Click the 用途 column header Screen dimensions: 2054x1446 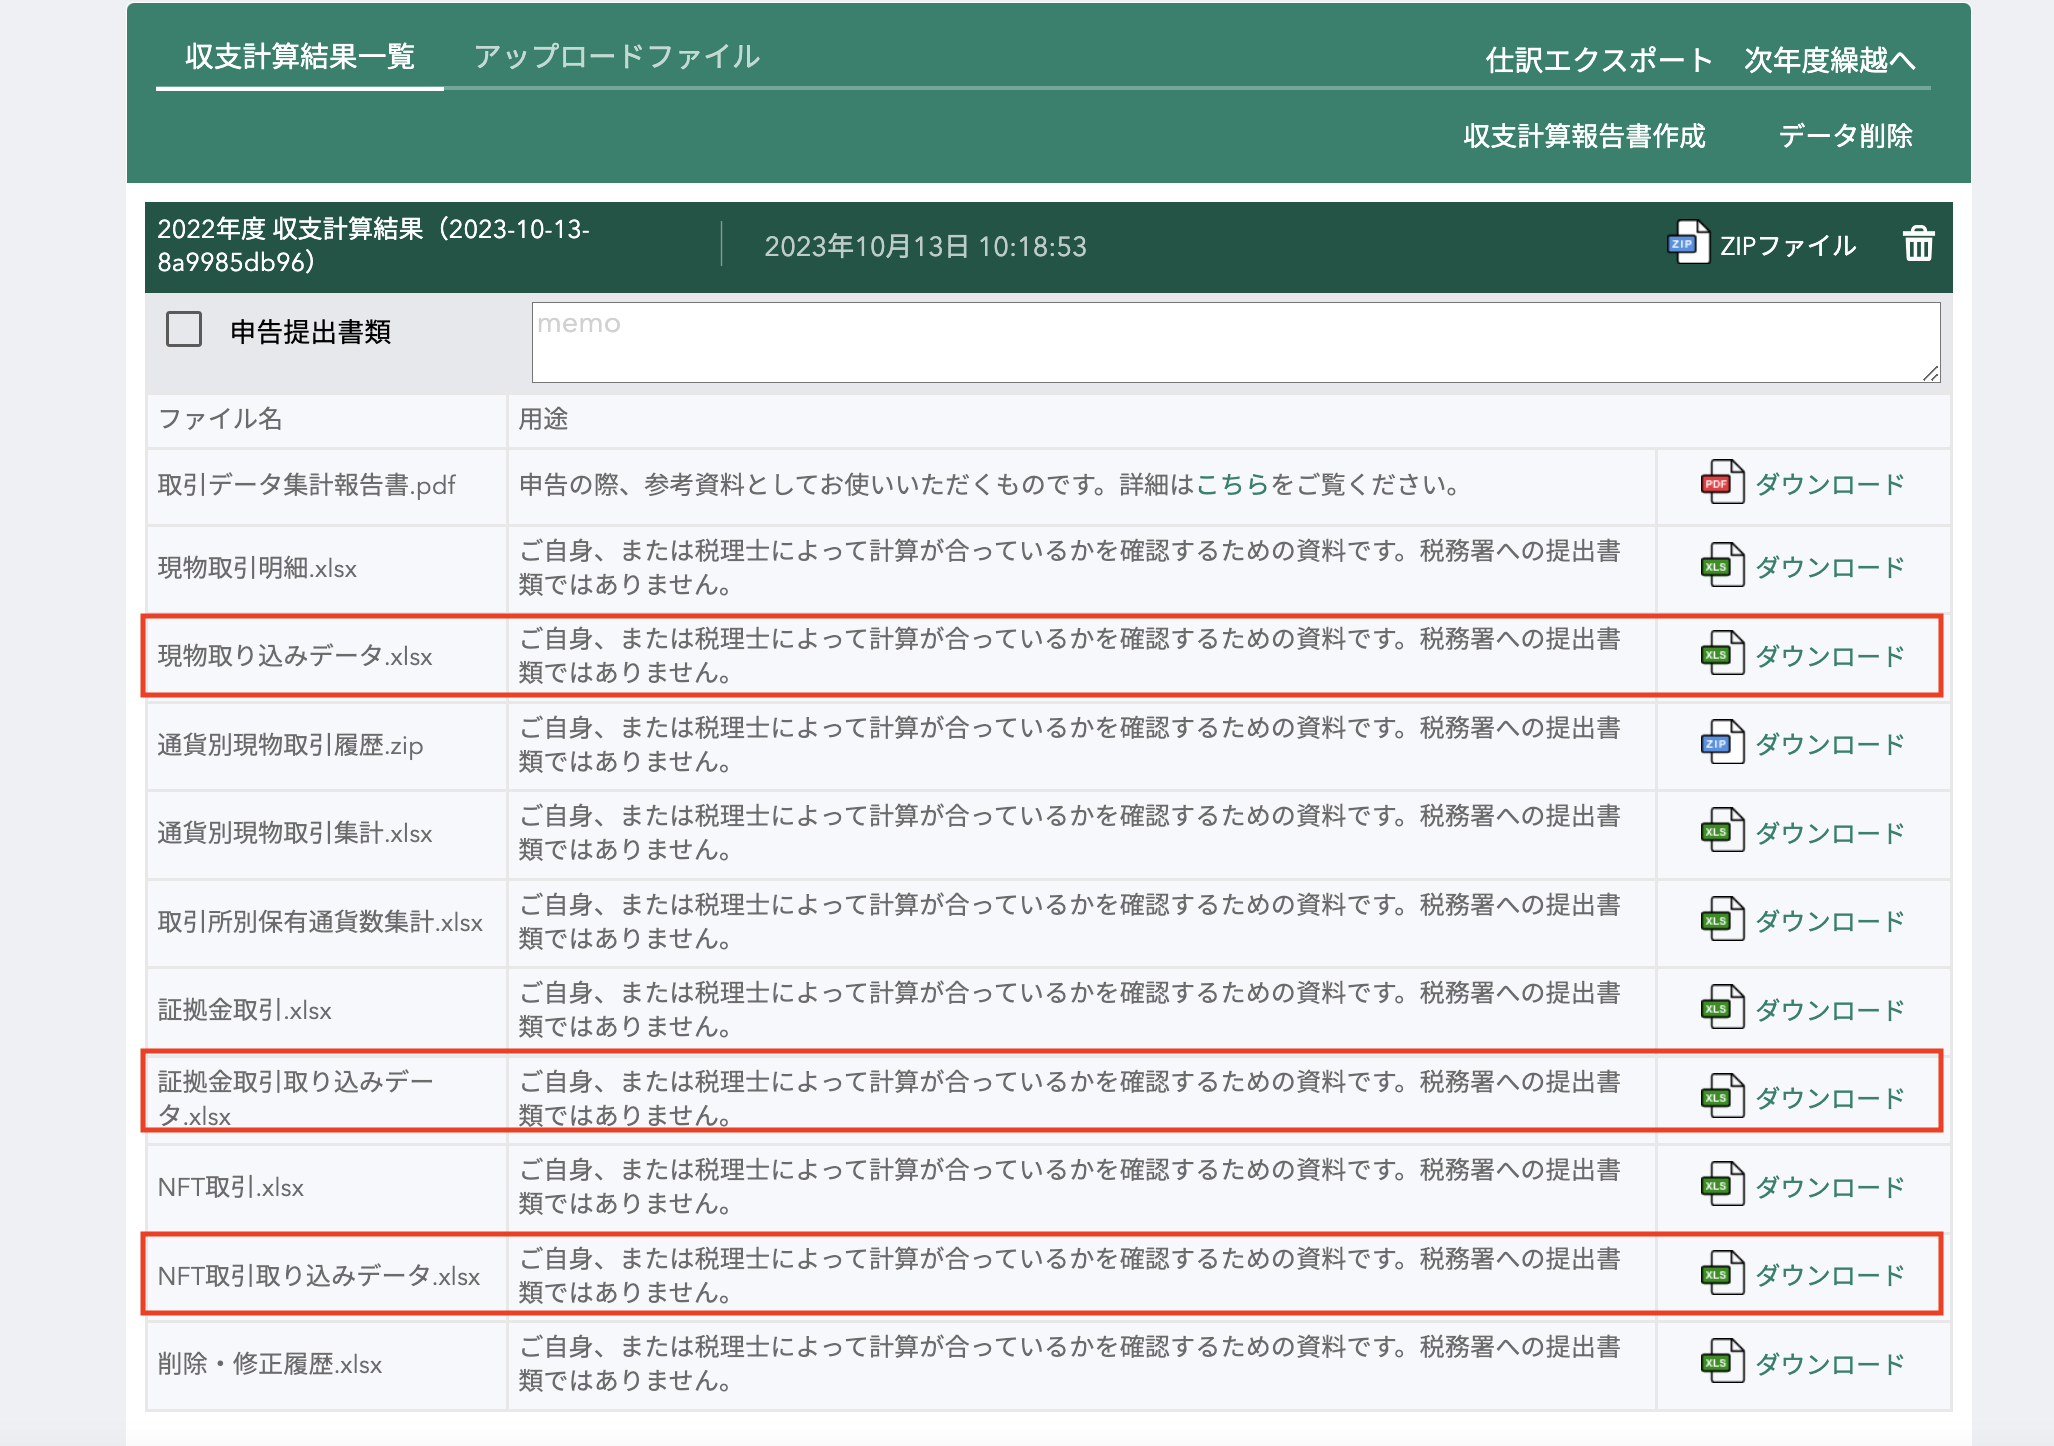543,418
